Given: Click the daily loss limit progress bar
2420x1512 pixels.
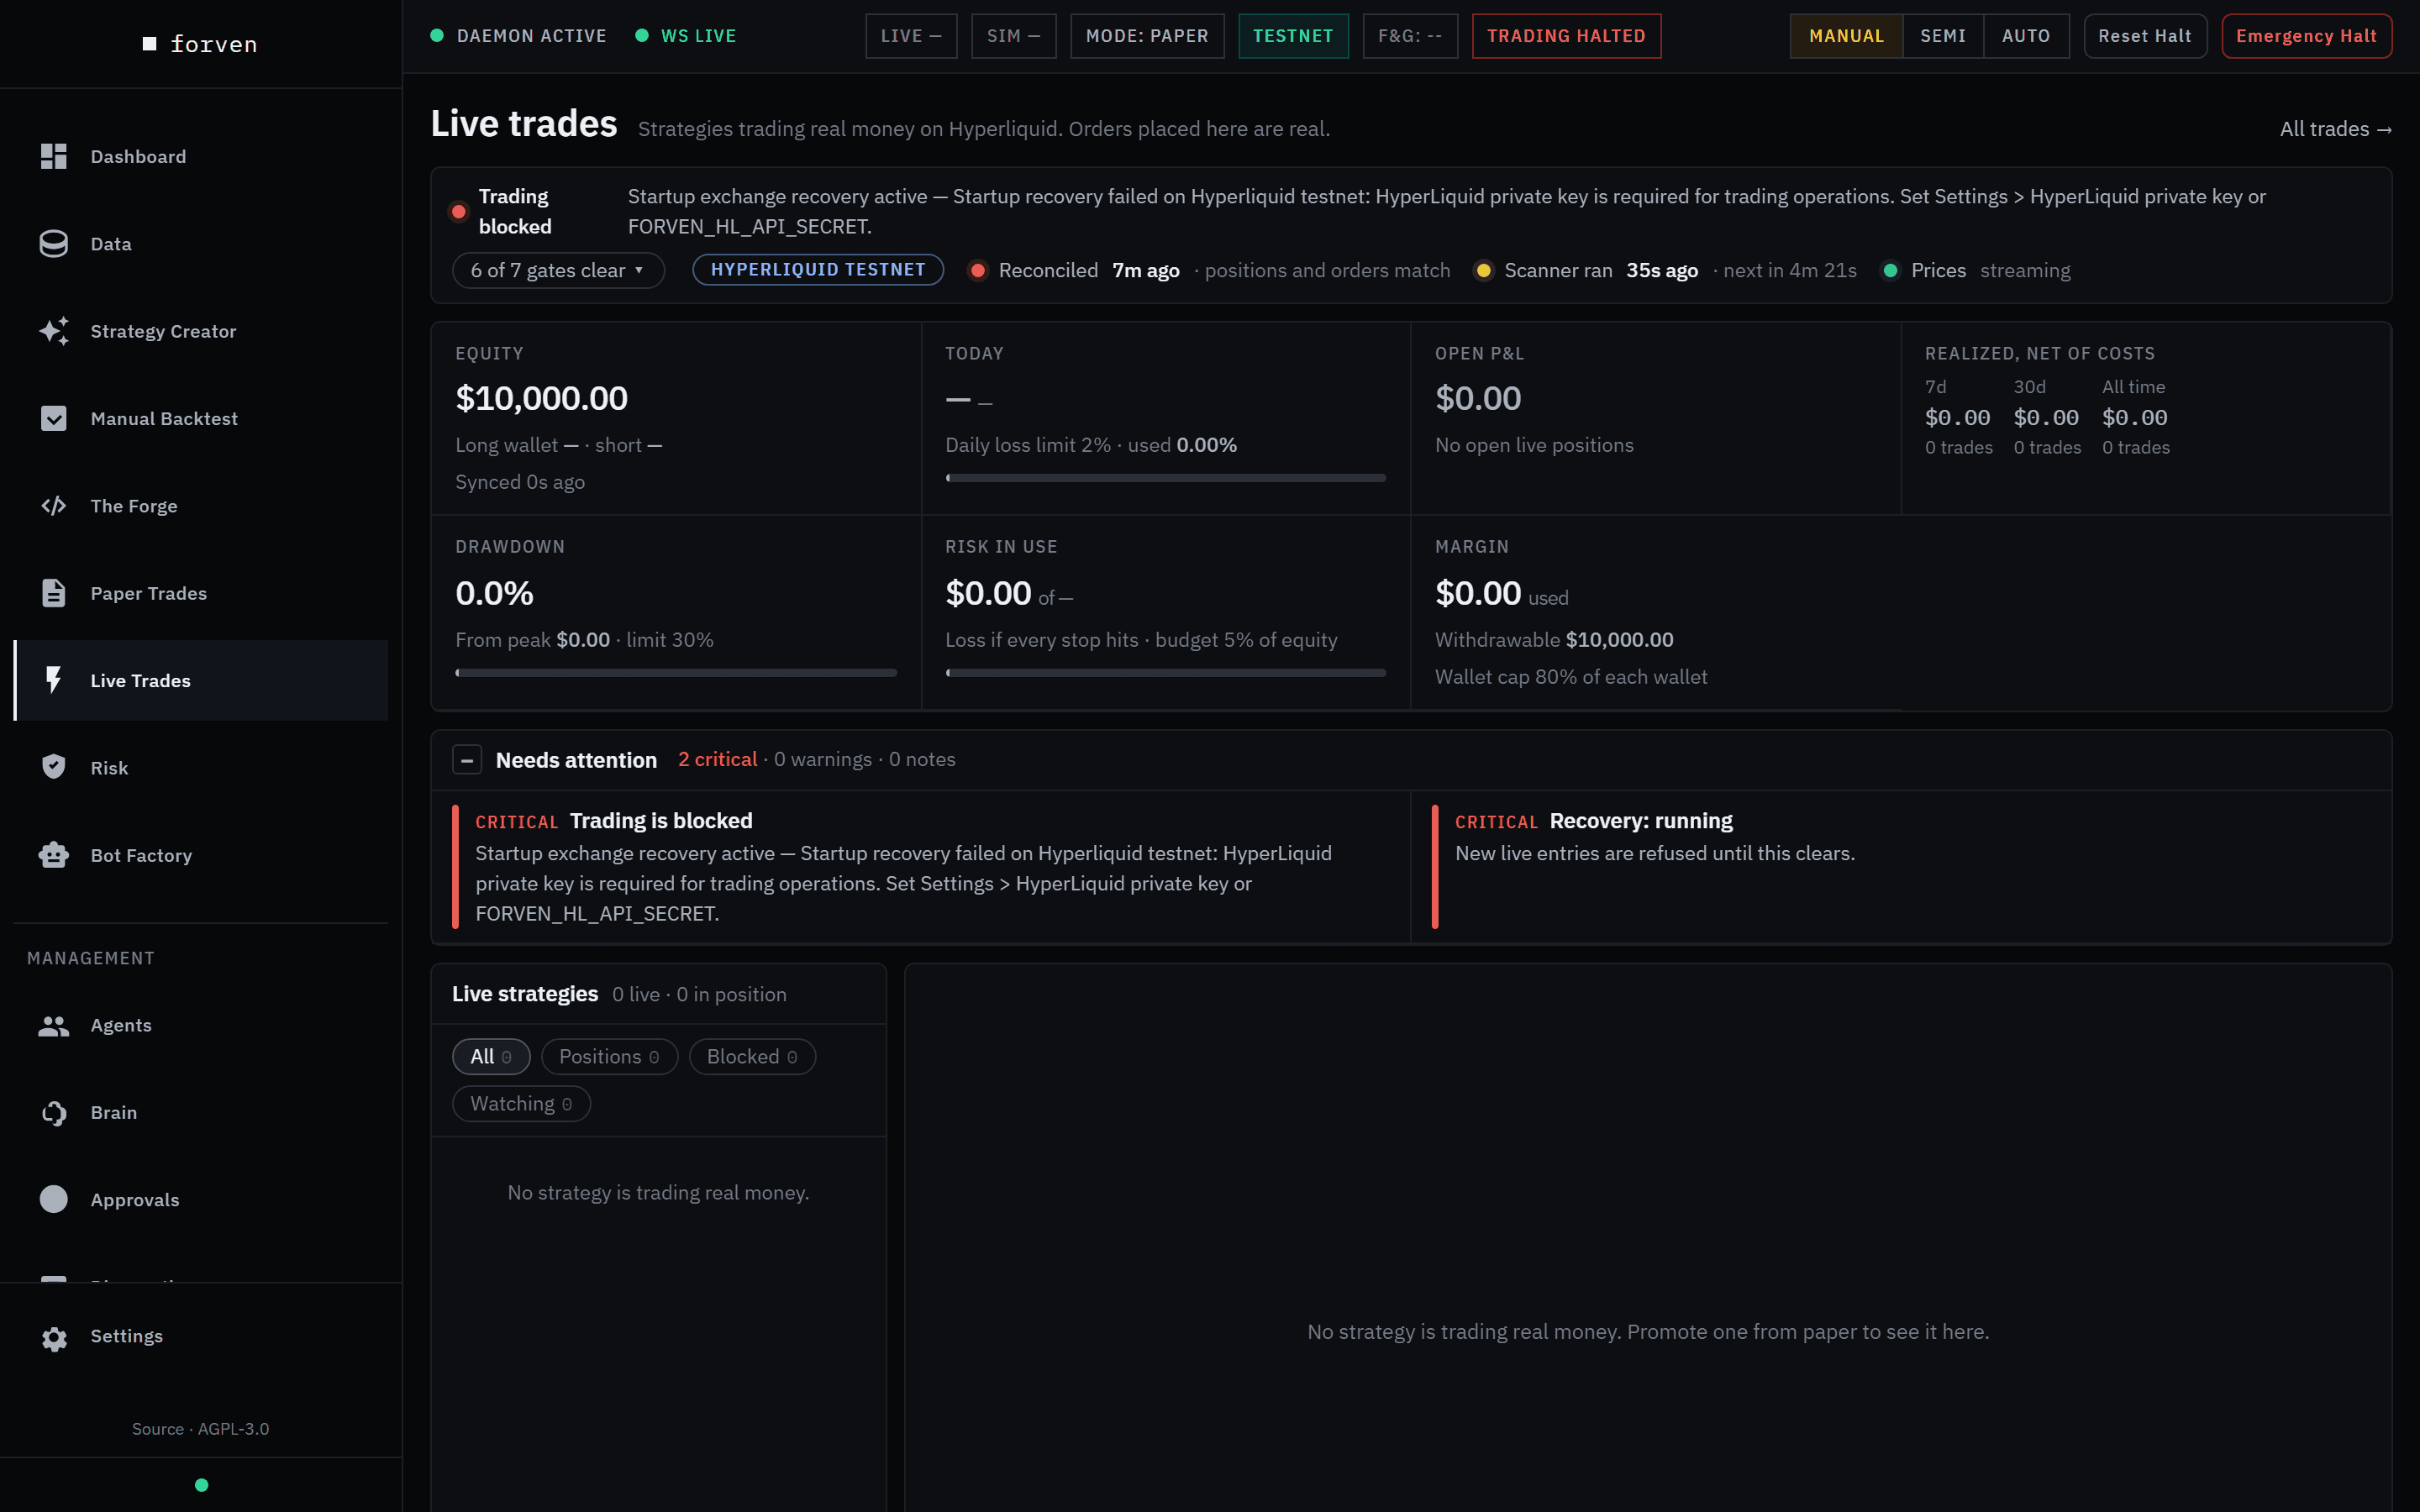Looking at the screenshot, I should point(1165,478).
